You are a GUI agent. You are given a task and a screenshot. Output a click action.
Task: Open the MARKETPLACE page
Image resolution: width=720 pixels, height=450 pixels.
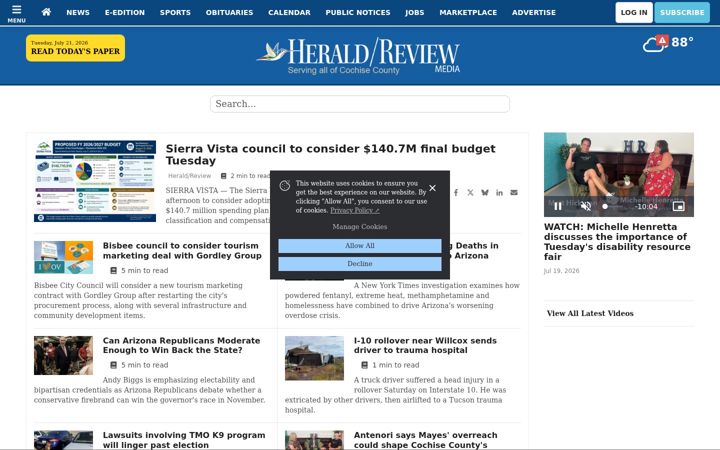pos(468,12)
